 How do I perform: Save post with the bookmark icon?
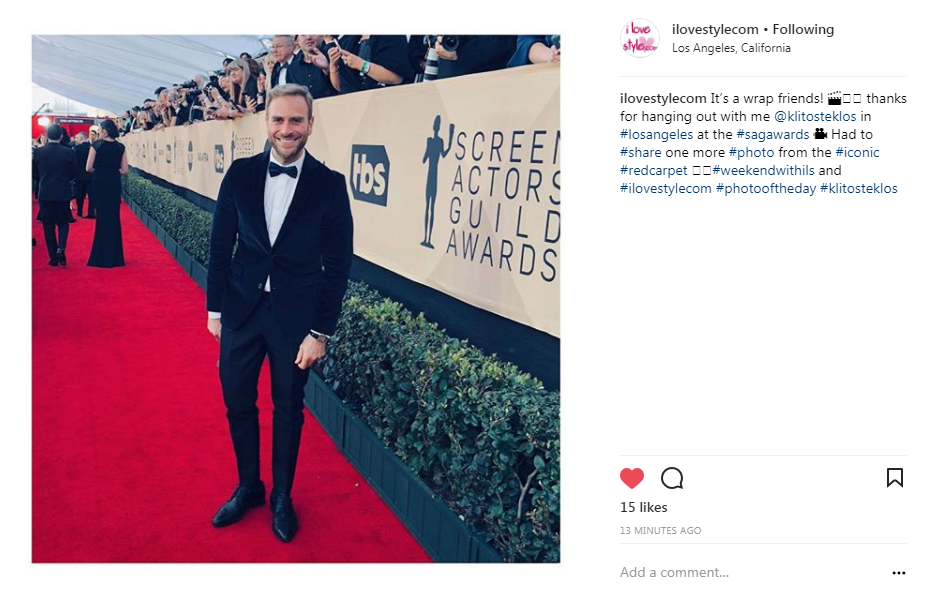point(894,478)
